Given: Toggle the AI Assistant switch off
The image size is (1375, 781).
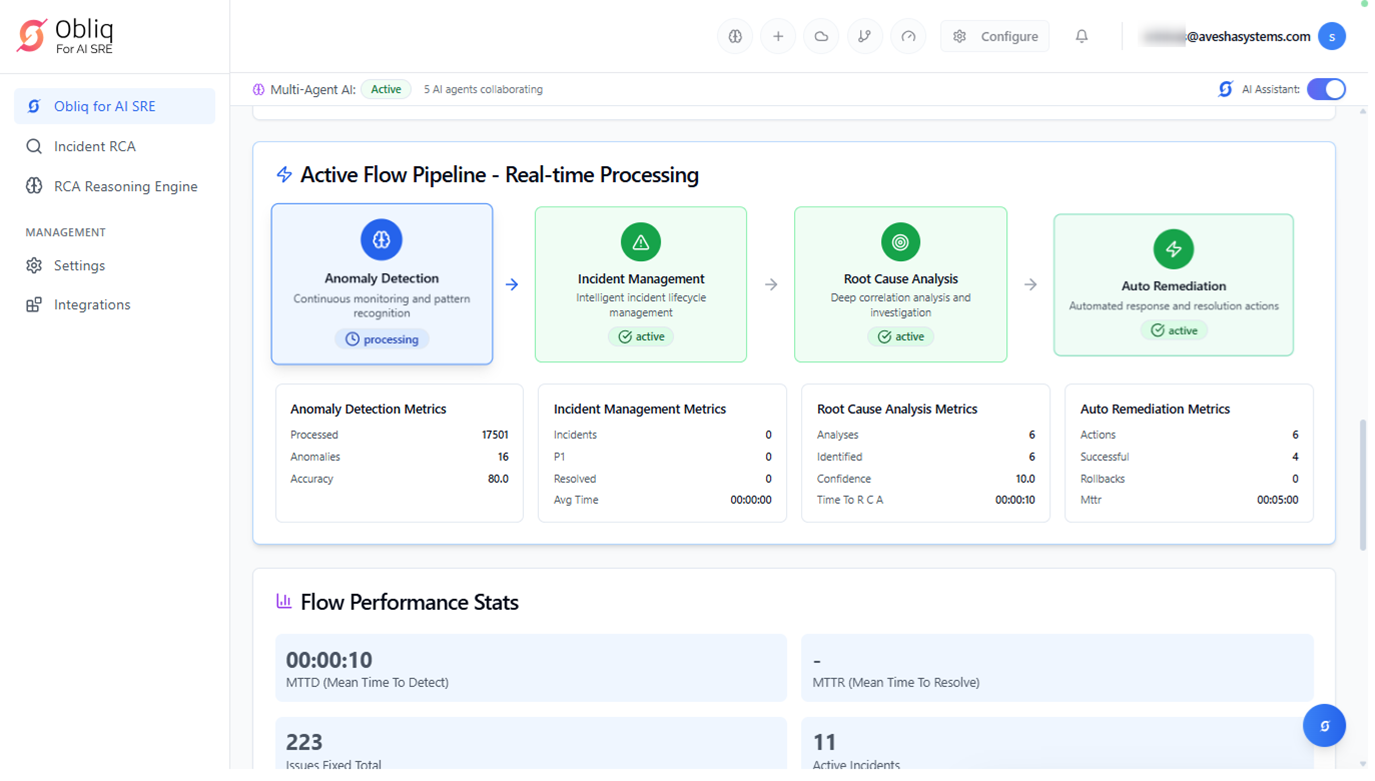Looking at the screenshot, I should point(1326,89).
